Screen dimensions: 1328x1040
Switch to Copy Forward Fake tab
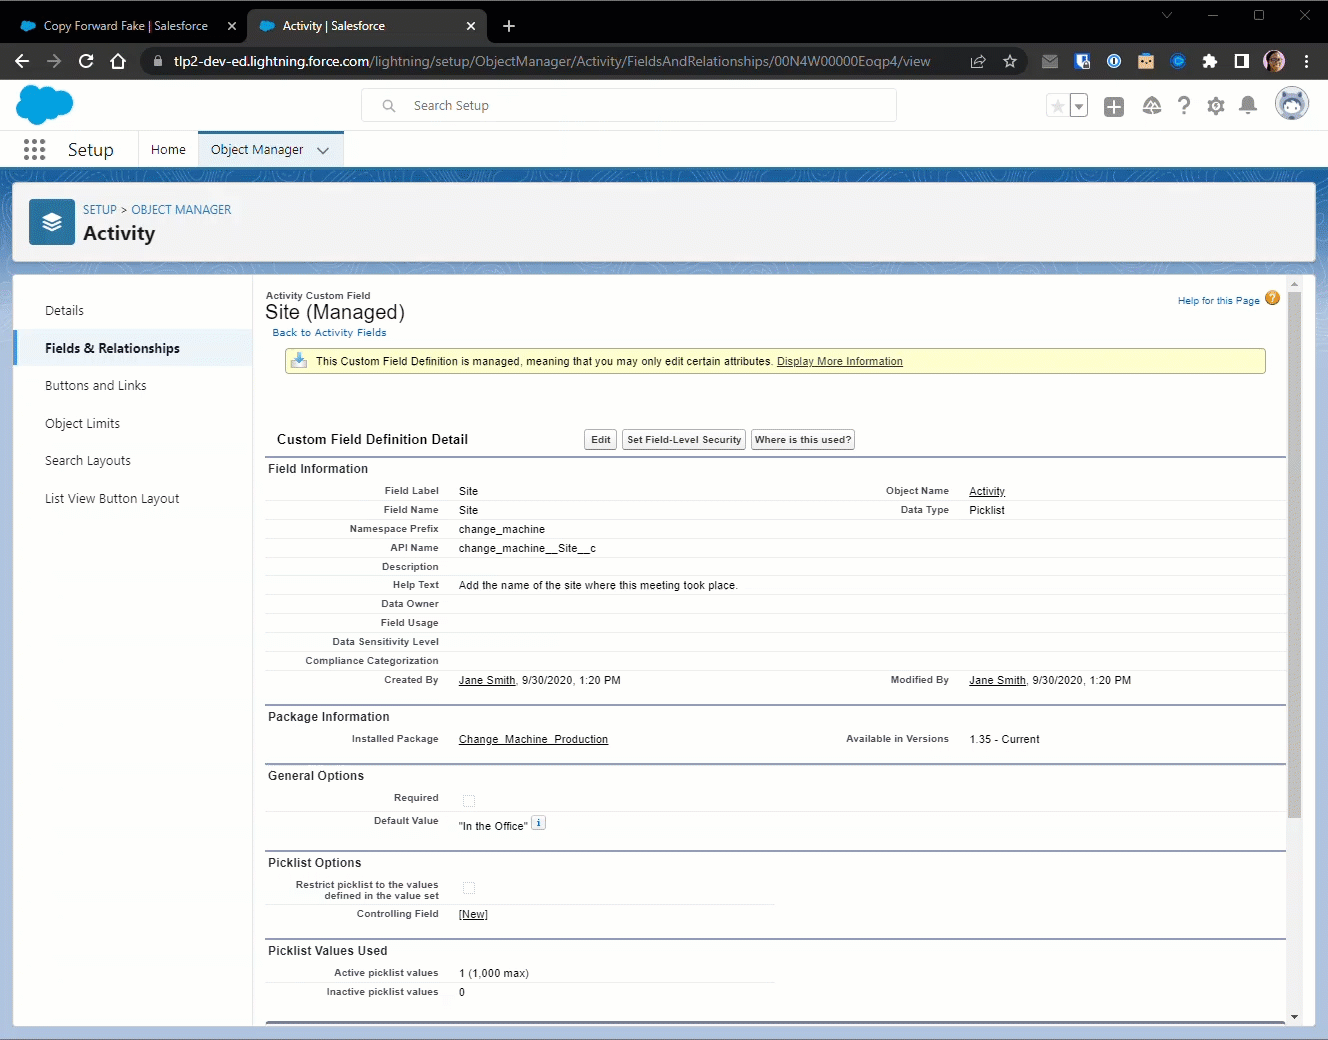(x=126, y=26)
